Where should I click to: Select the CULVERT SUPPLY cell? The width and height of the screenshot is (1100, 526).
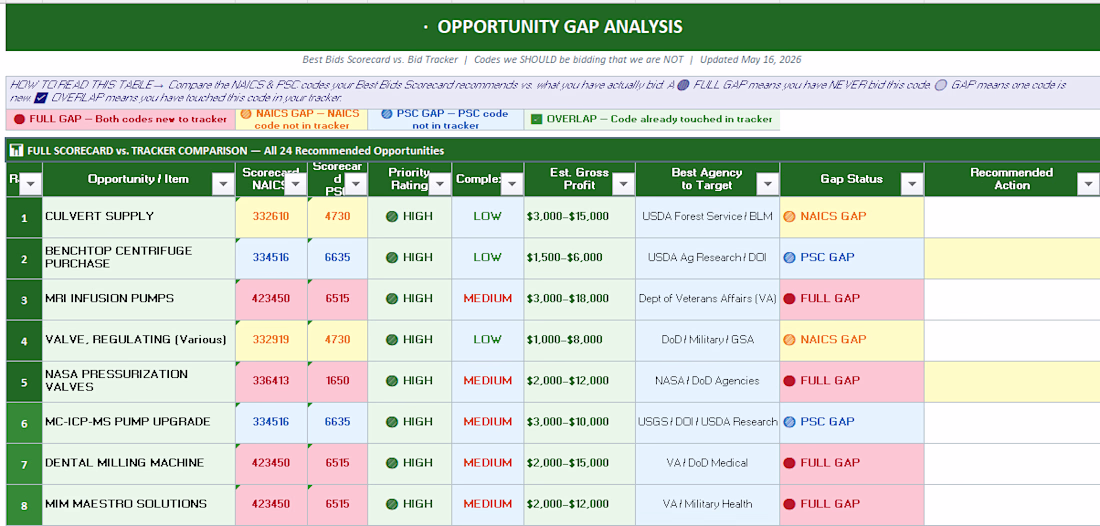coord(139,217)
